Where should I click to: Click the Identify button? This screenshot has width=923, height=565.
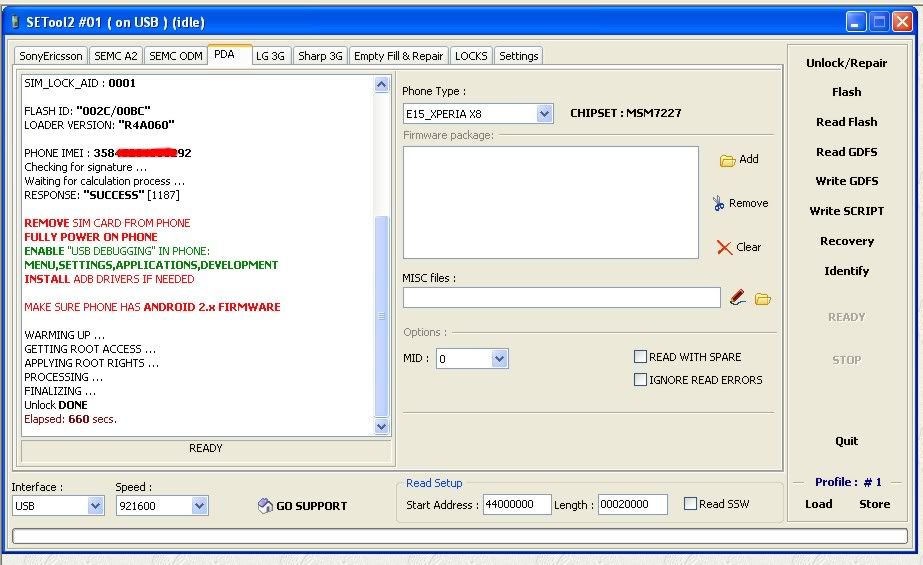pos(846,271)
